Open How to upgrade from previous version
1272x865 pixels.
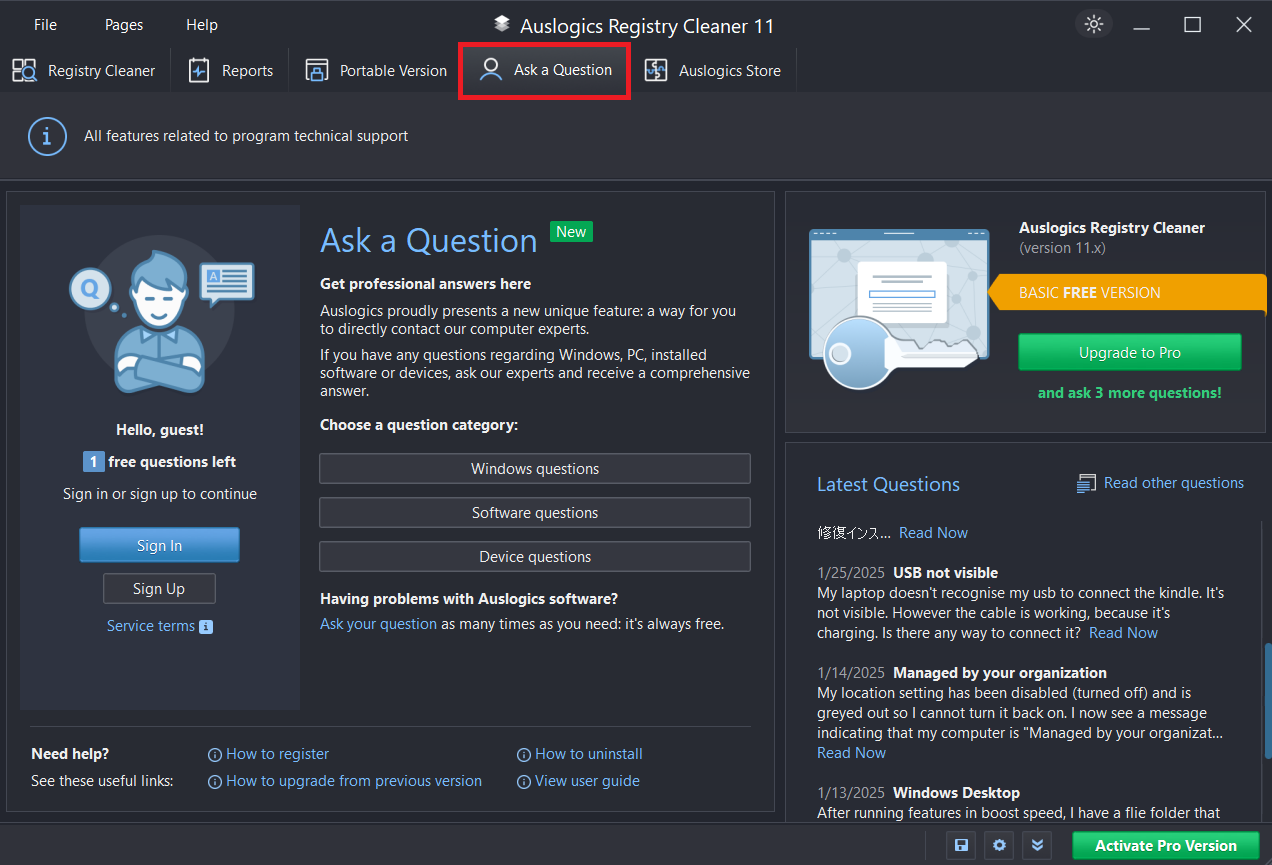pos(354,781)
